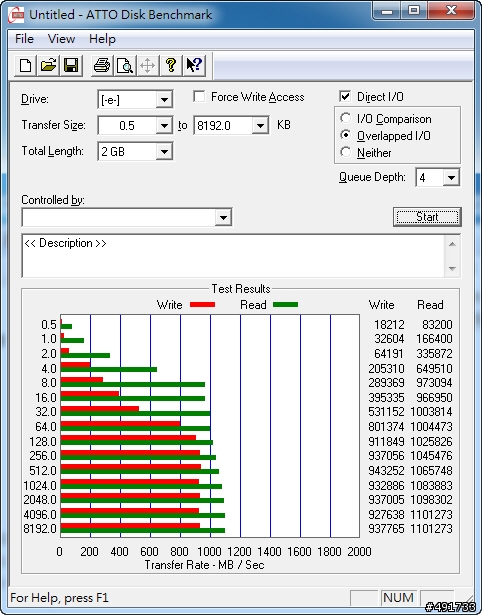
Task: Click the write value 32604
Action: (389, 338)
